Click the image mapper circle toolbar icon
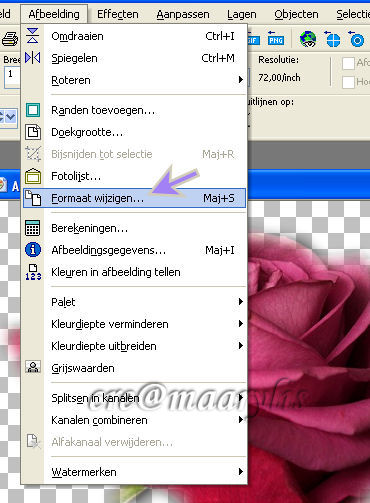The height and width of the screenshot is (503, 370). [356, 39]
